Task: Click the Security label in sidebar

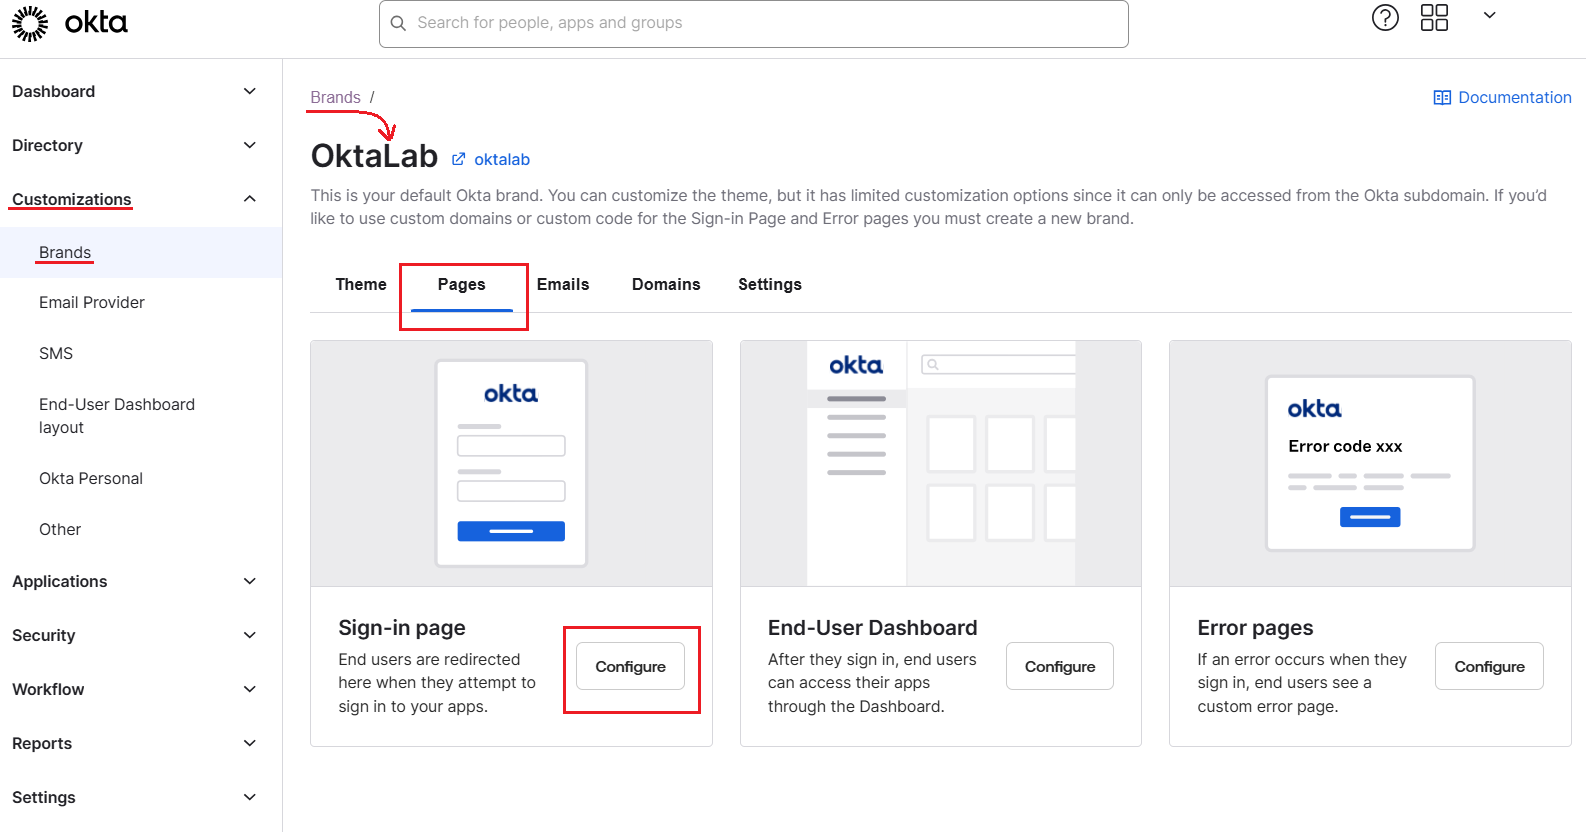Action: (x=44, y=635)
